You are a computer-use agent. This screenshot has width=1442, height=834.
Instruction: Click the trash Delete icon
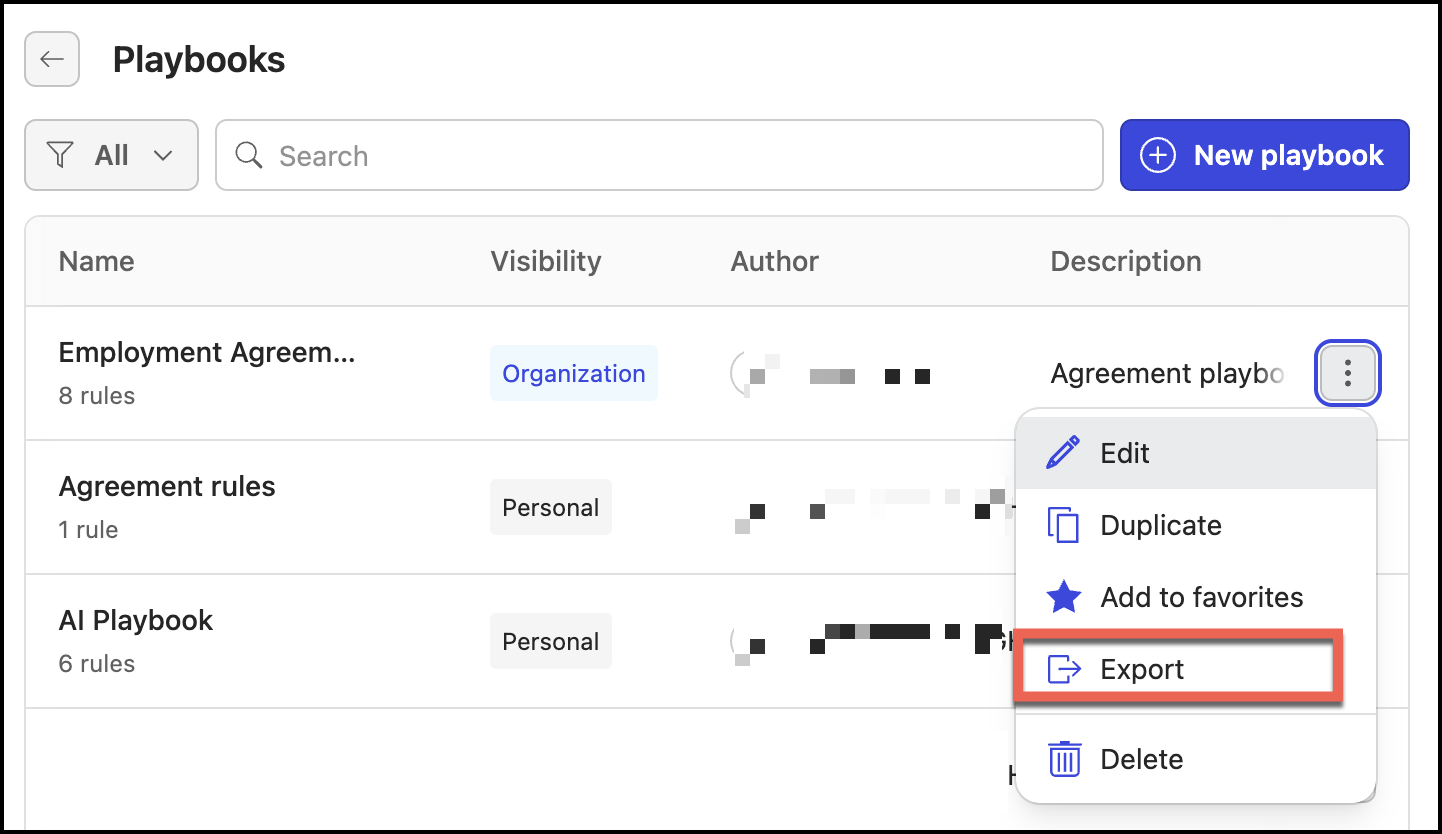pos(1064,759)
